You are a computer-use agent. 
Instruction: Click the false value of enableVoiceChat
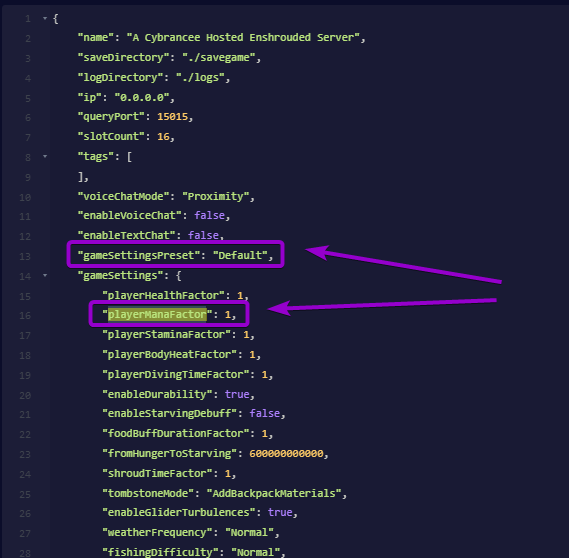coord(209,216)
